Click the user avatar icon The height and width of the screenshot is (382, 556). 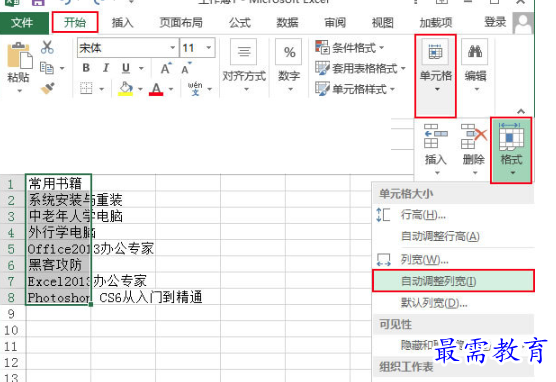523,23
